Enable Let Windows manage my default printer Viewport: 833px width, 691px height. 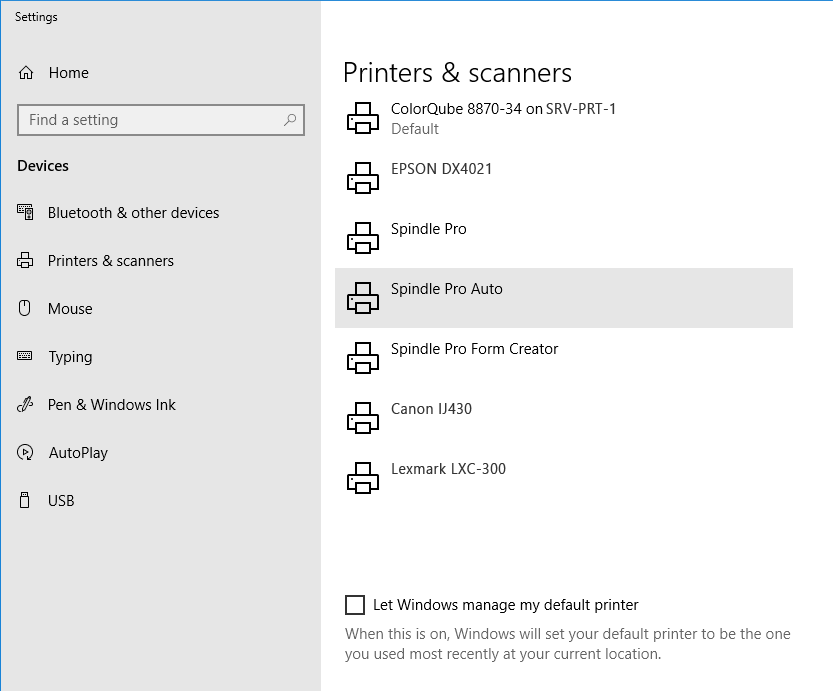click(355, 605)
